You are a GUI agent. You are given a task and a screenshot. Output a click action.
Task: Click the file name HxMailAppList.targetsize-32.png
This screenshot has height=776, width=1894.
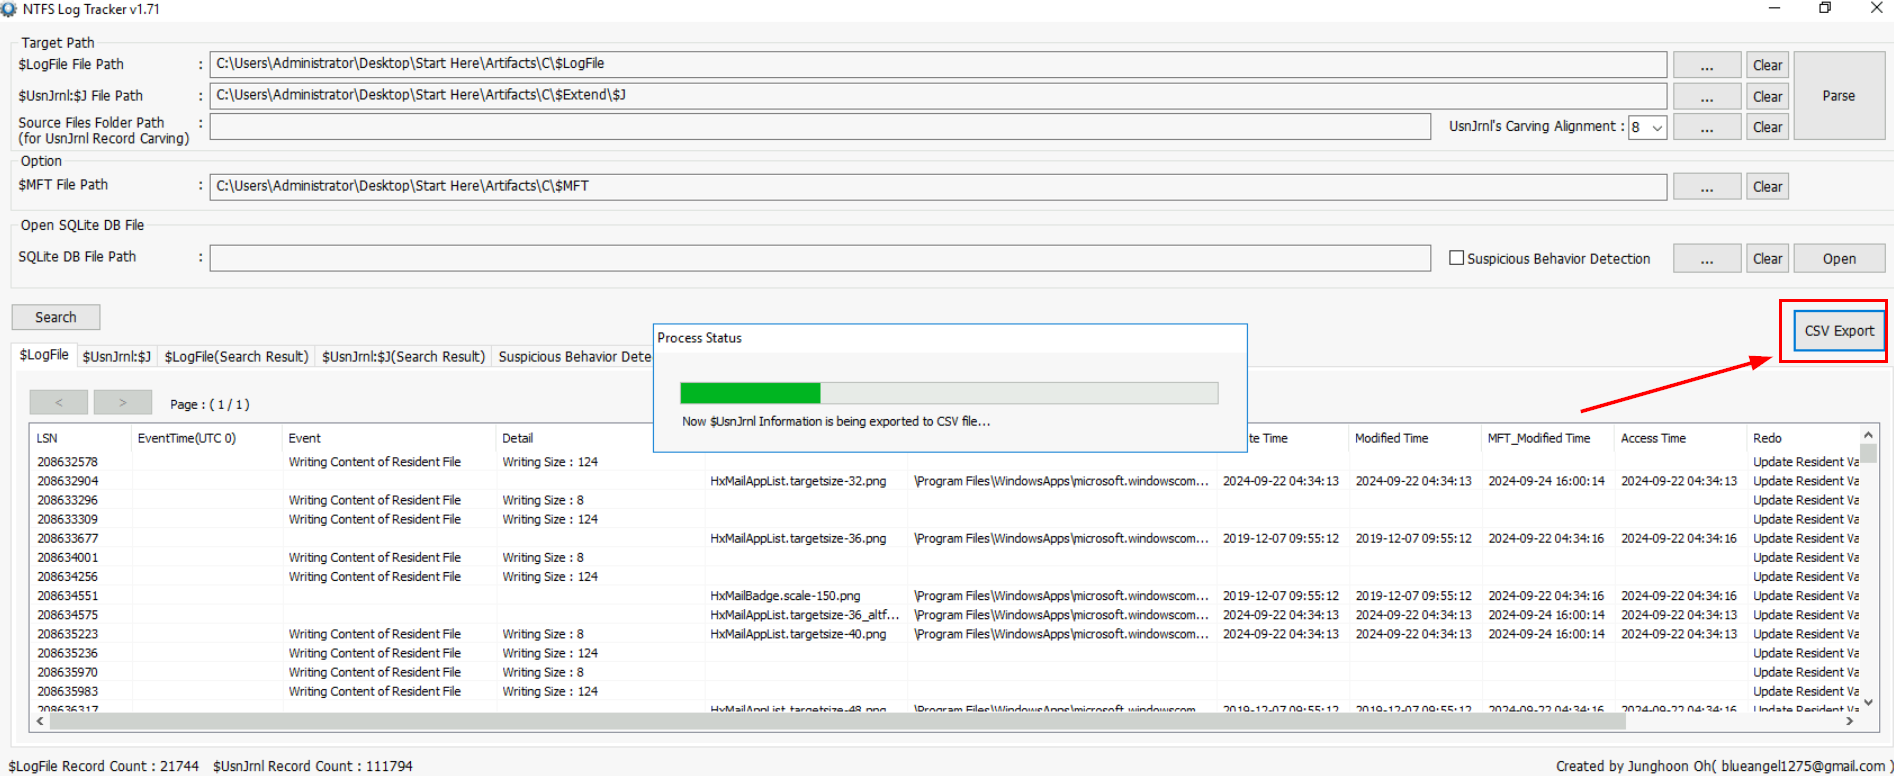798,481
